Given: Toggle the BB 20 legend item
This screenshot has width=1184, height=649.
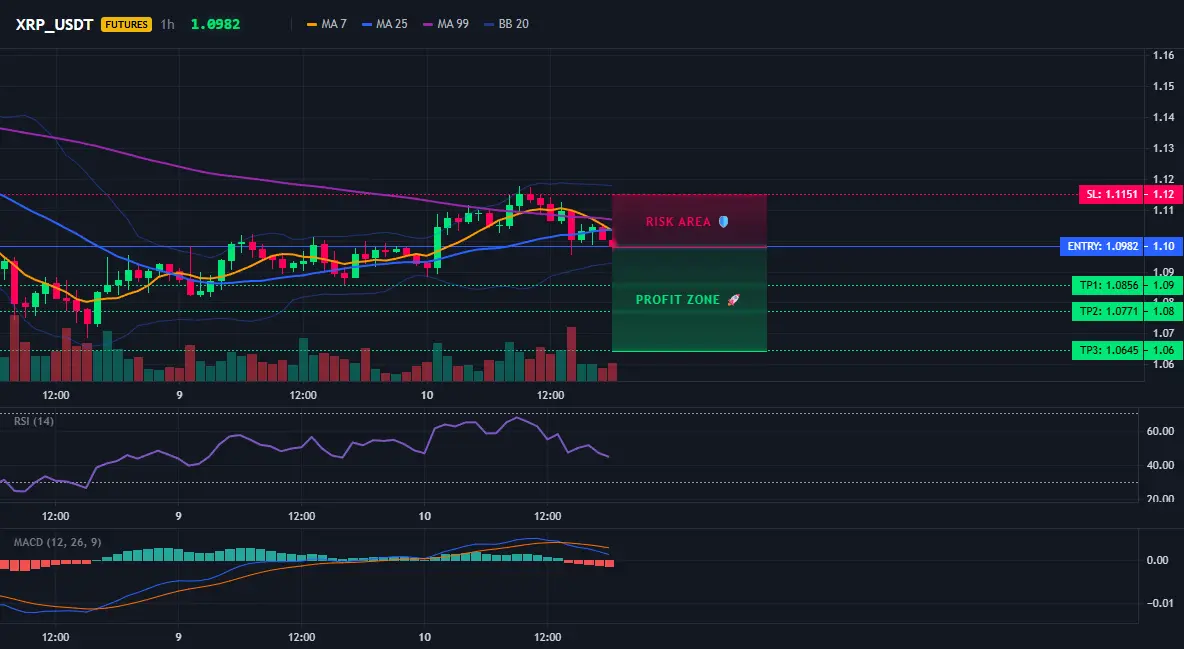Looking at the screenshot, I should [x=507, y=24].
